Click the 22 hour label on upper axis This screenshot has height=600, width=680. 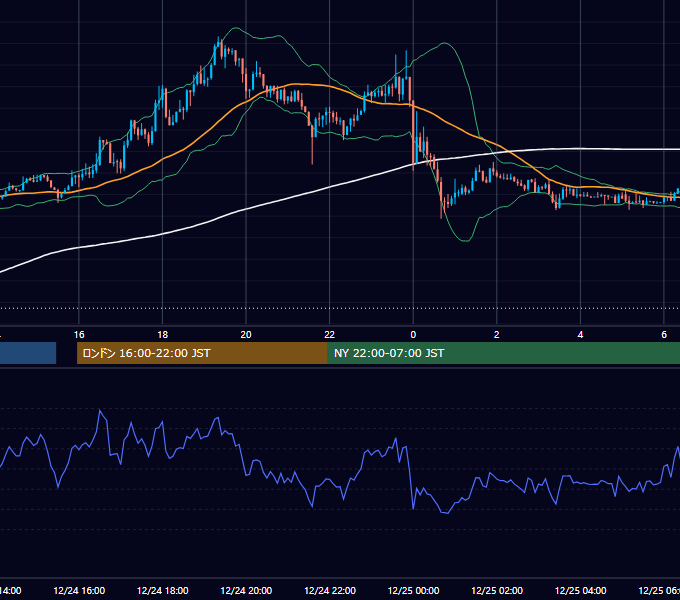(x=330, y=335)
